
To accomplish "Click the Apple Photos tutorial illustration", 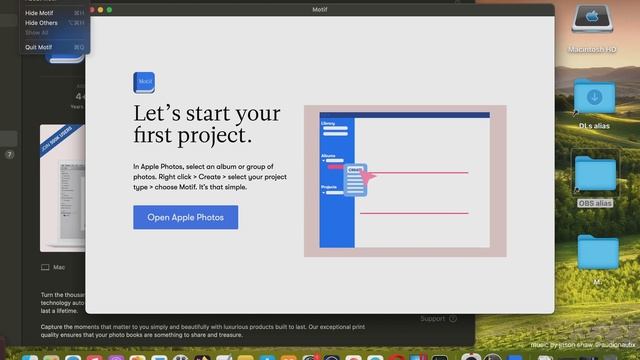I will tap(405, 181).
